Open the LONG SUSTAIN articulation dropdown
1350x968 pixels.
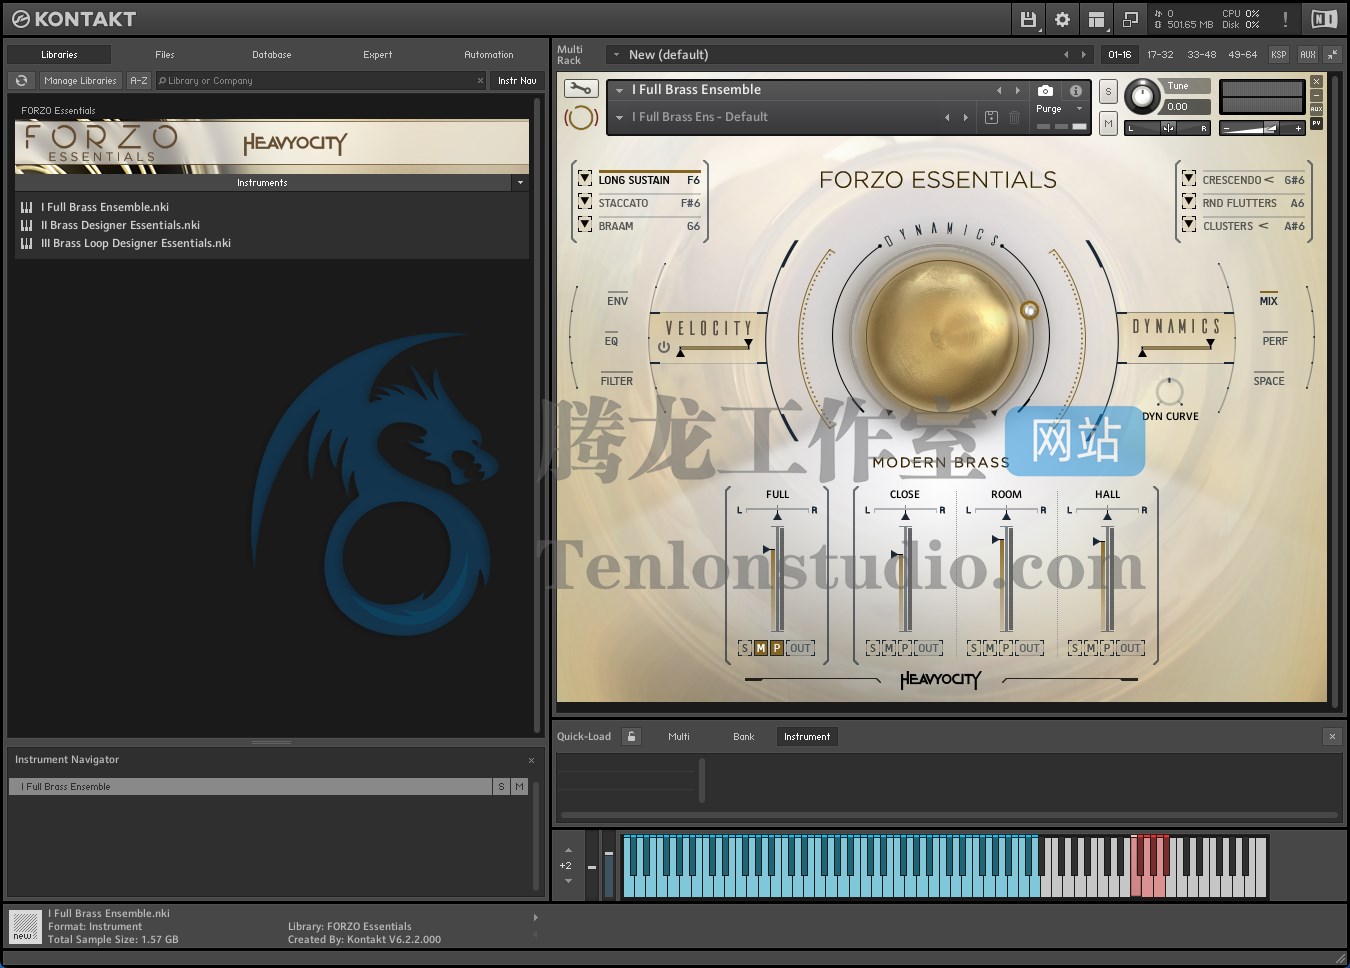(585, 178)
